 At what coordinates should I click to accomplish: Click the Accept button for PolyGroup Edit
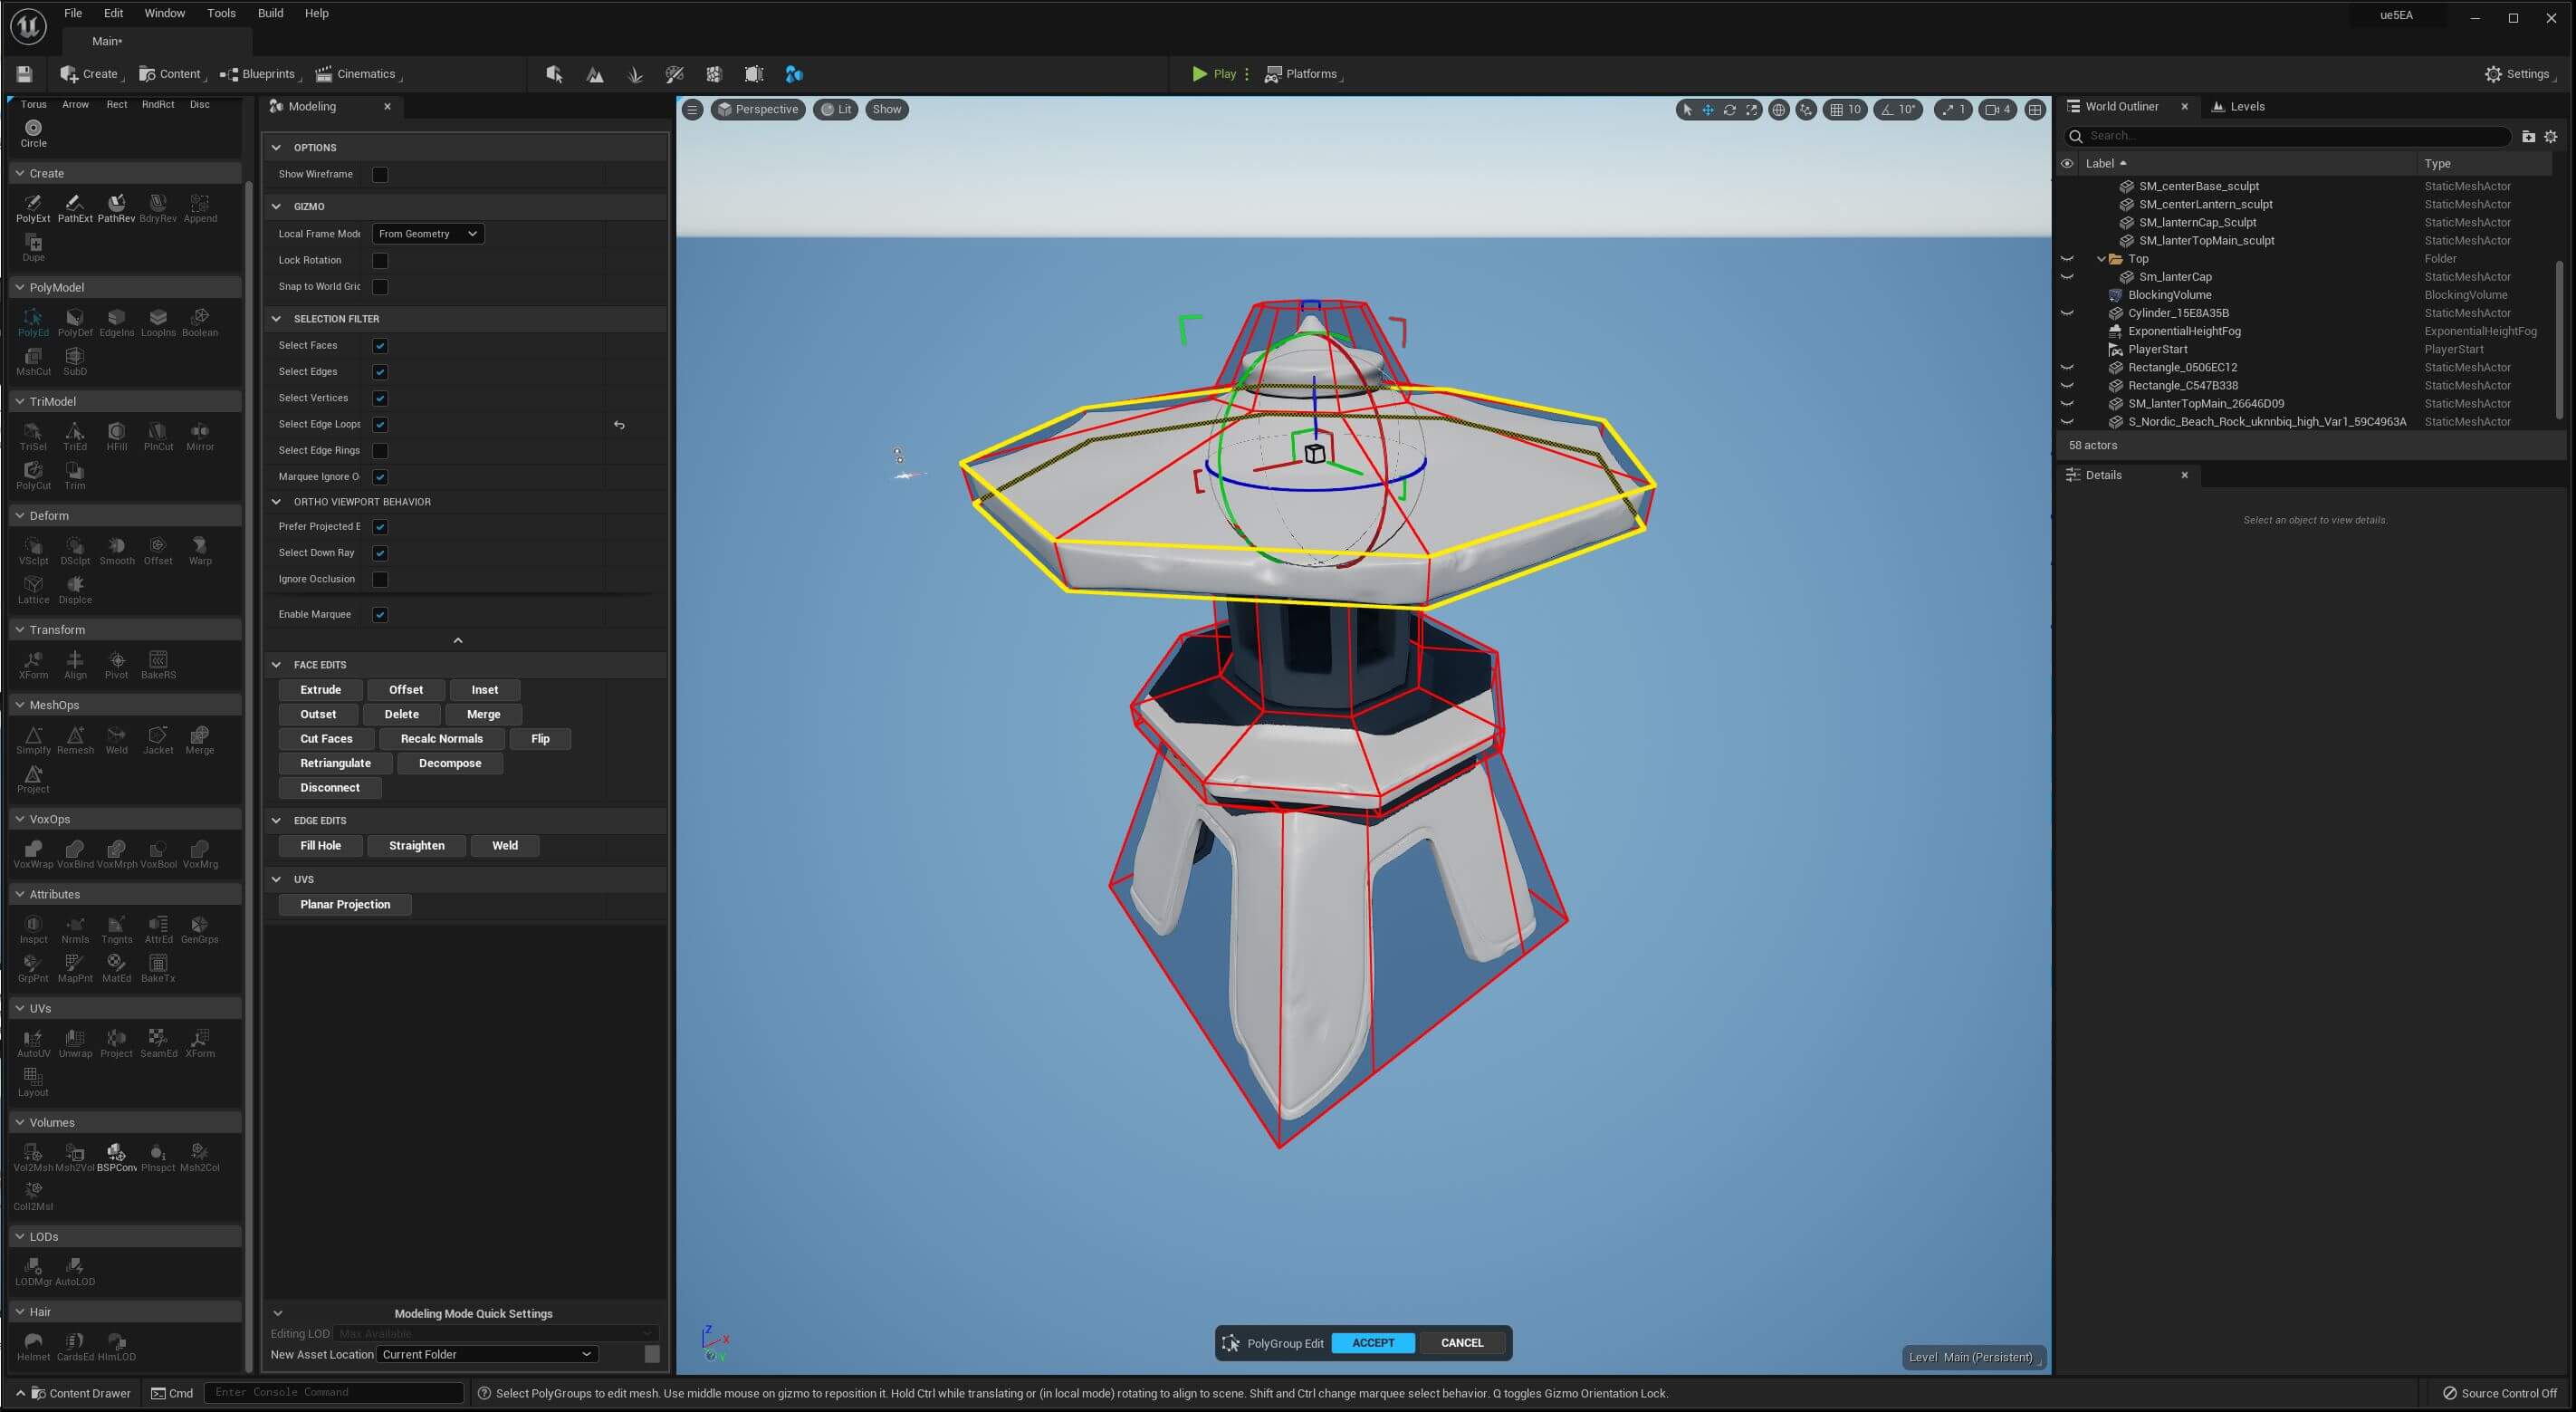coord(1373,1343)
